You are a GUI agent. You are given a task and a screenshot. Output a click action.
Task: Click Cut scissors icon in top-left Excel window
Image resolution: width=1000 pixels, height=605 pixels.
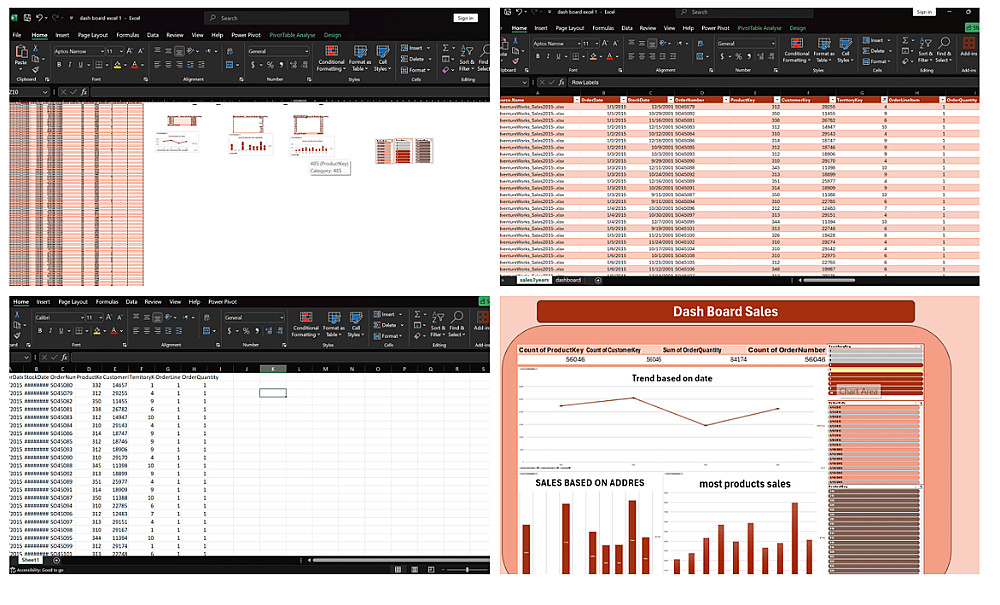tap(36, 48)
